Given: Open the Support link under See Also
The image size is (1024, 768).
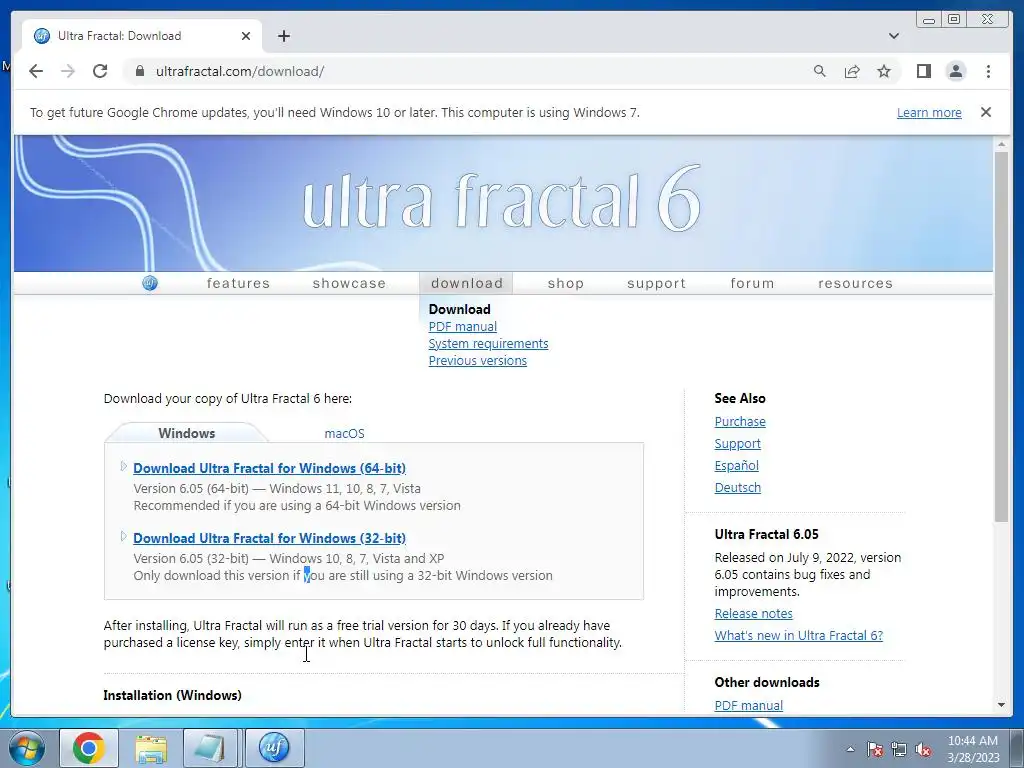Looking at the screenshot, I should (x=737, y=444).
